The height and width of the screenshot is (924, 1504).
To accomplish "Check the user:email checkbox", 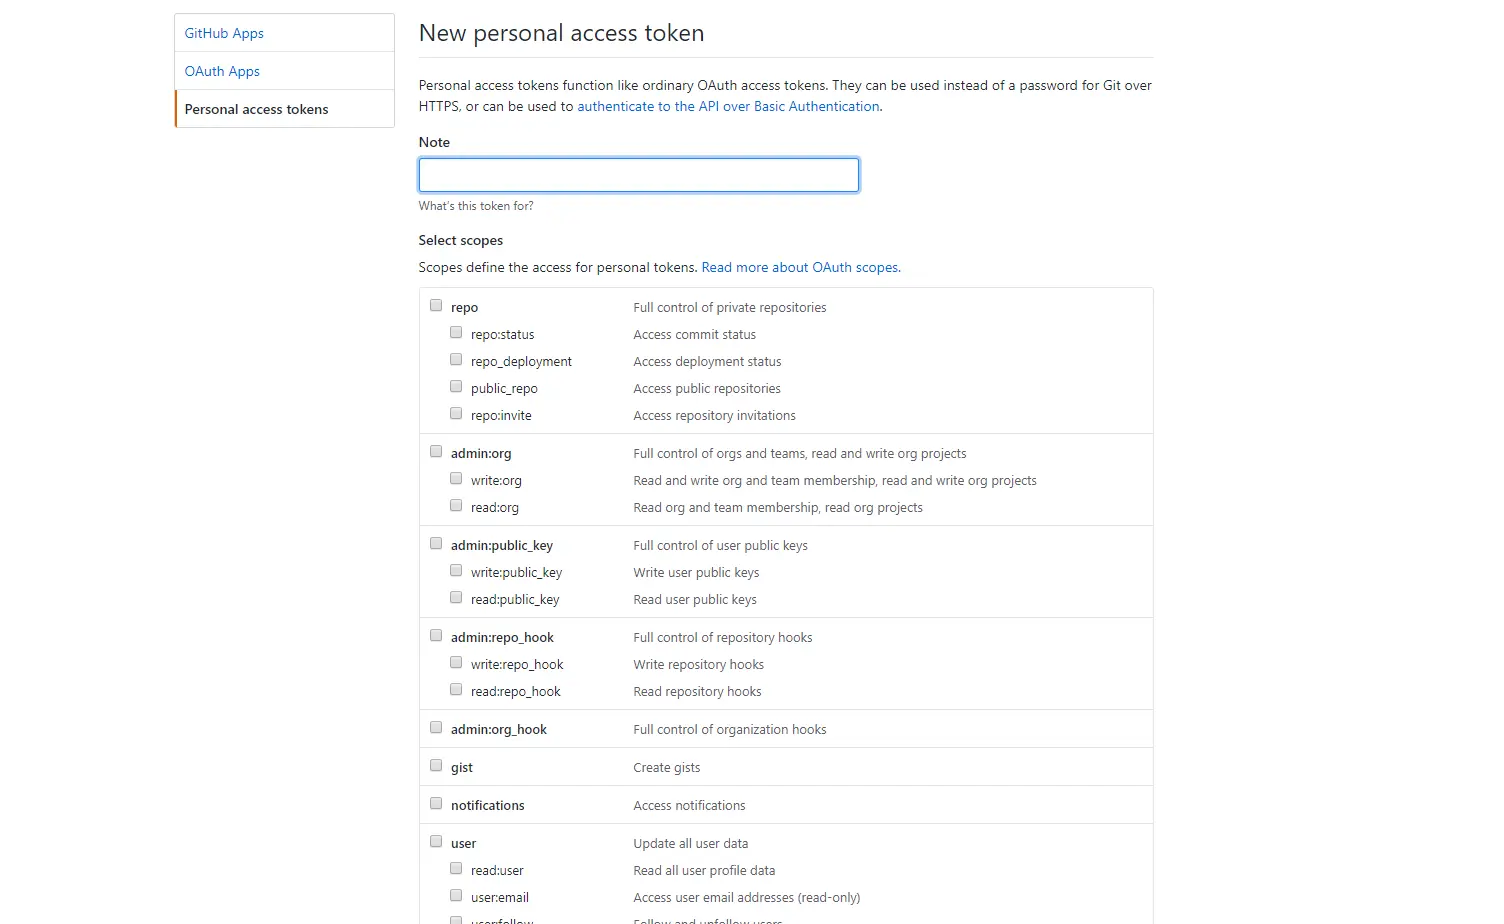I will (456, 896).
